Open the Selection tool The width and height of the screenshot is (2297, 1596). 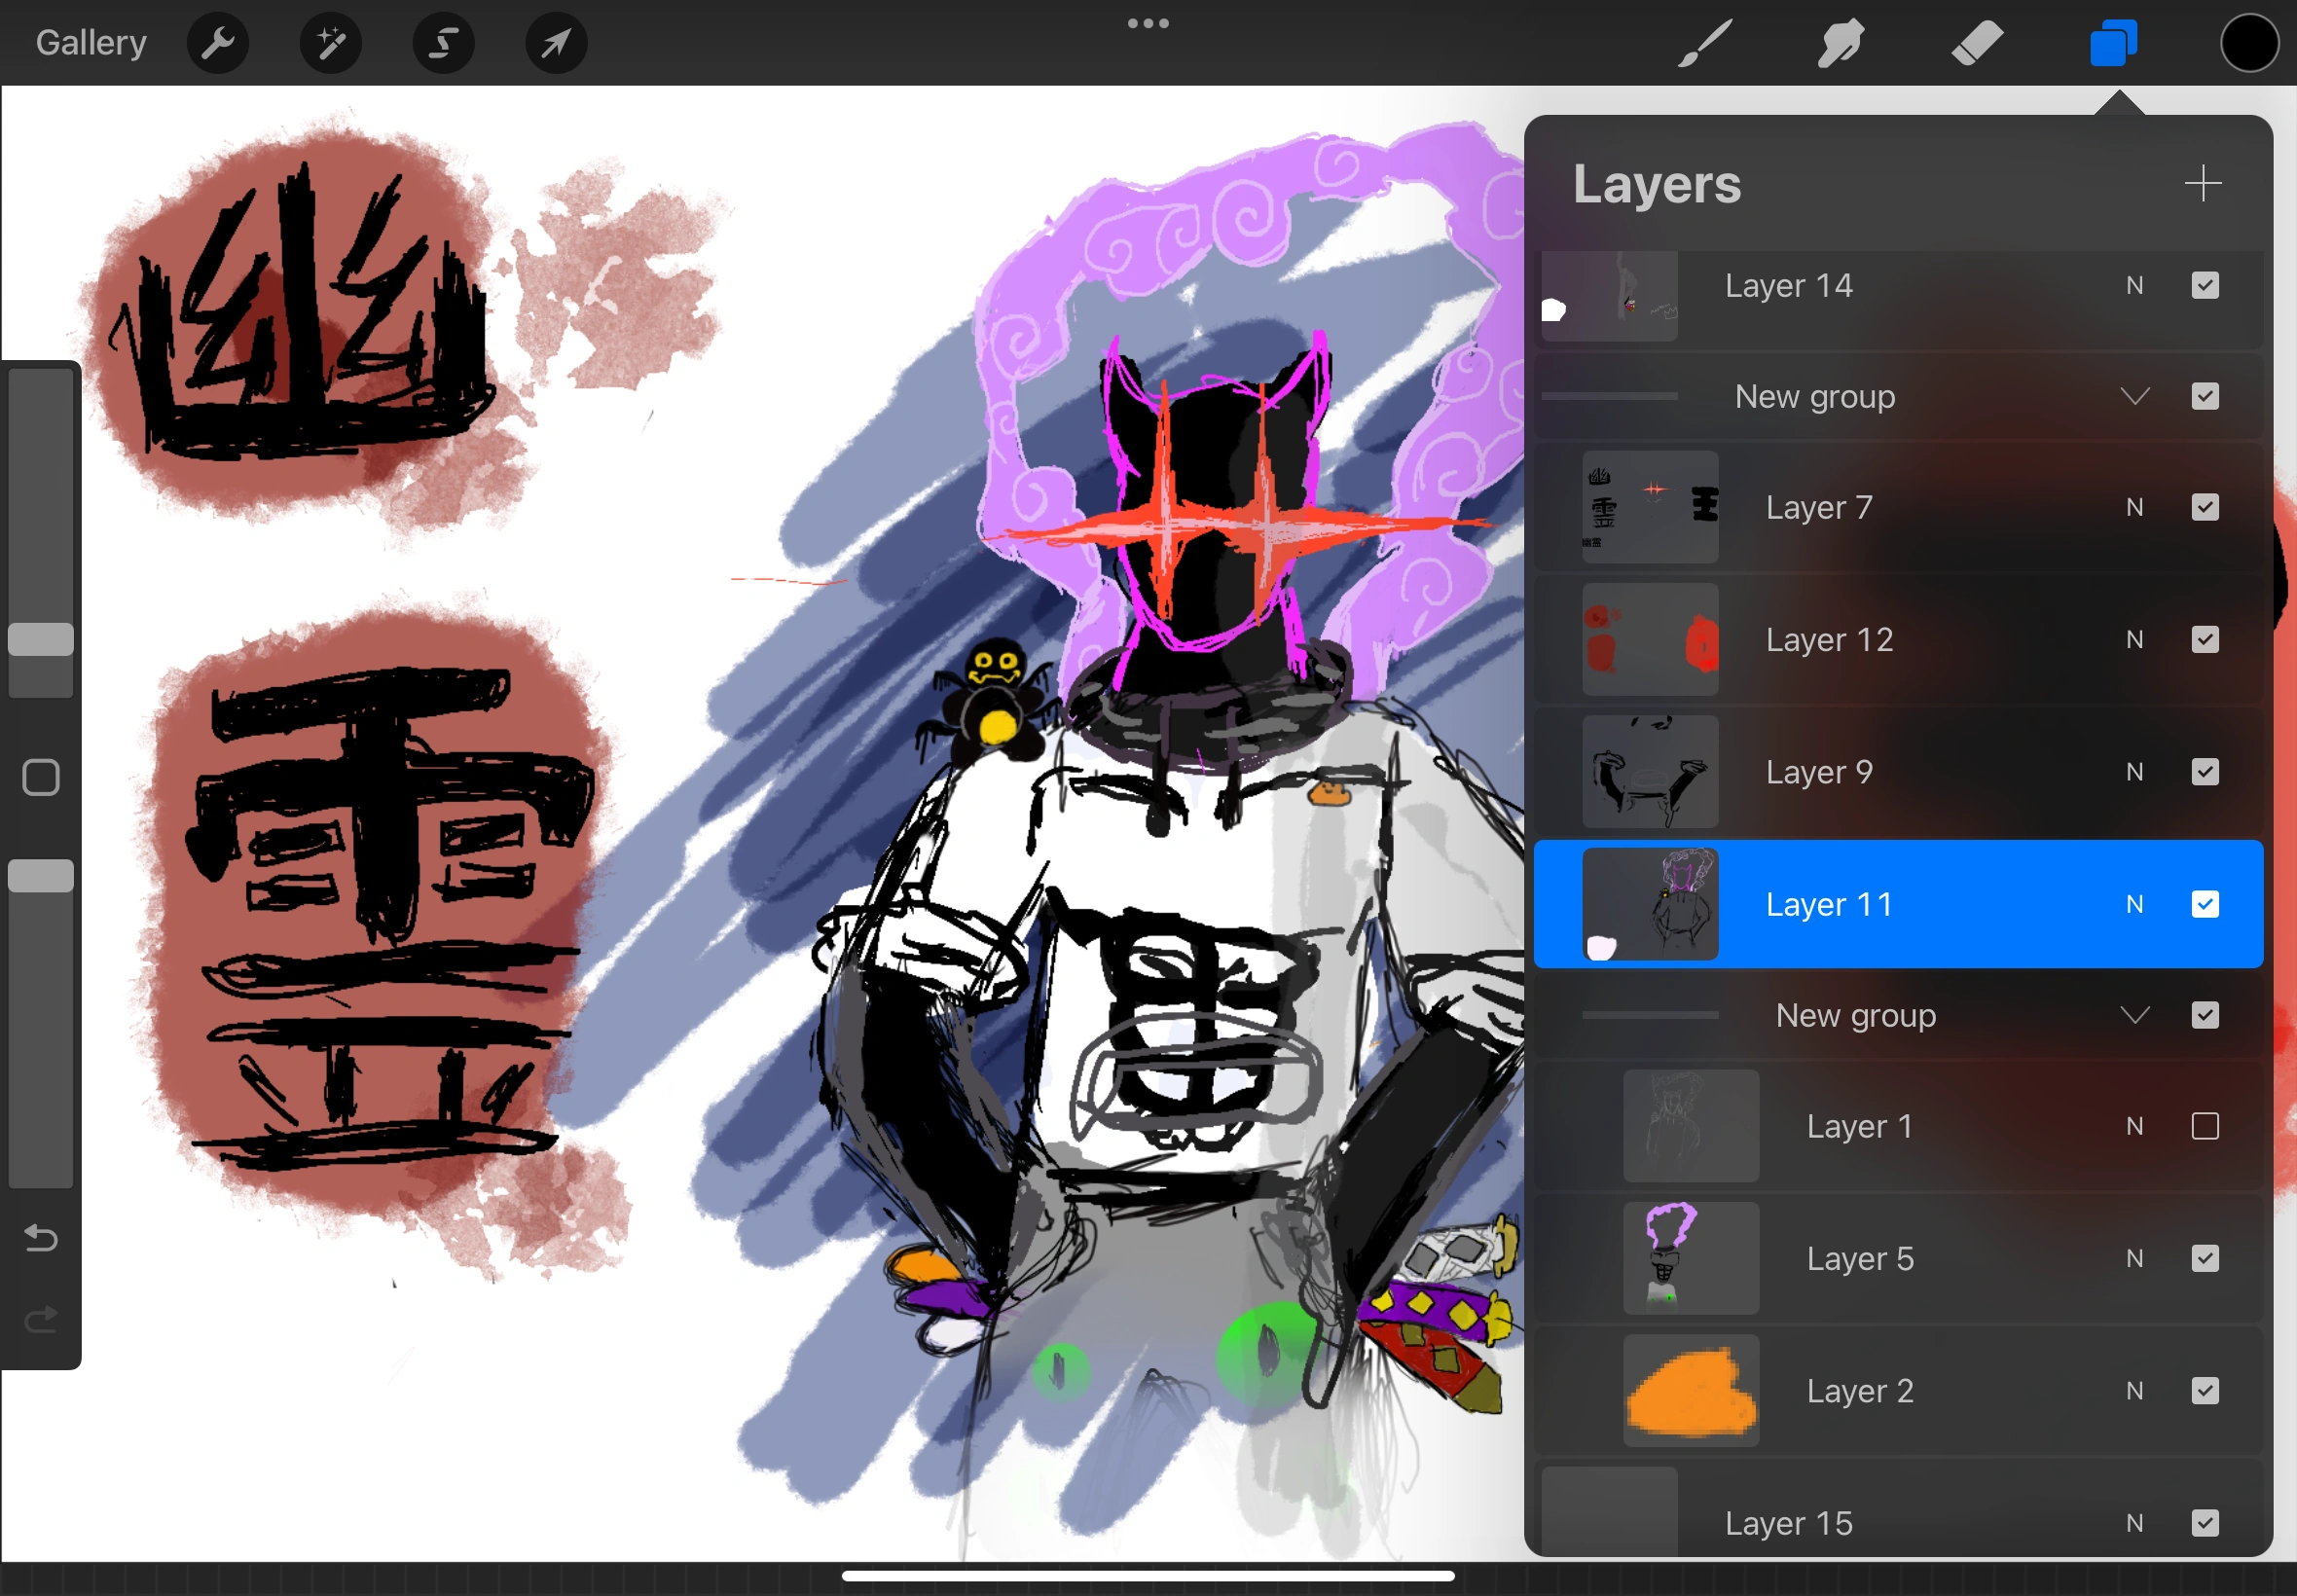(x=443, y=42)
